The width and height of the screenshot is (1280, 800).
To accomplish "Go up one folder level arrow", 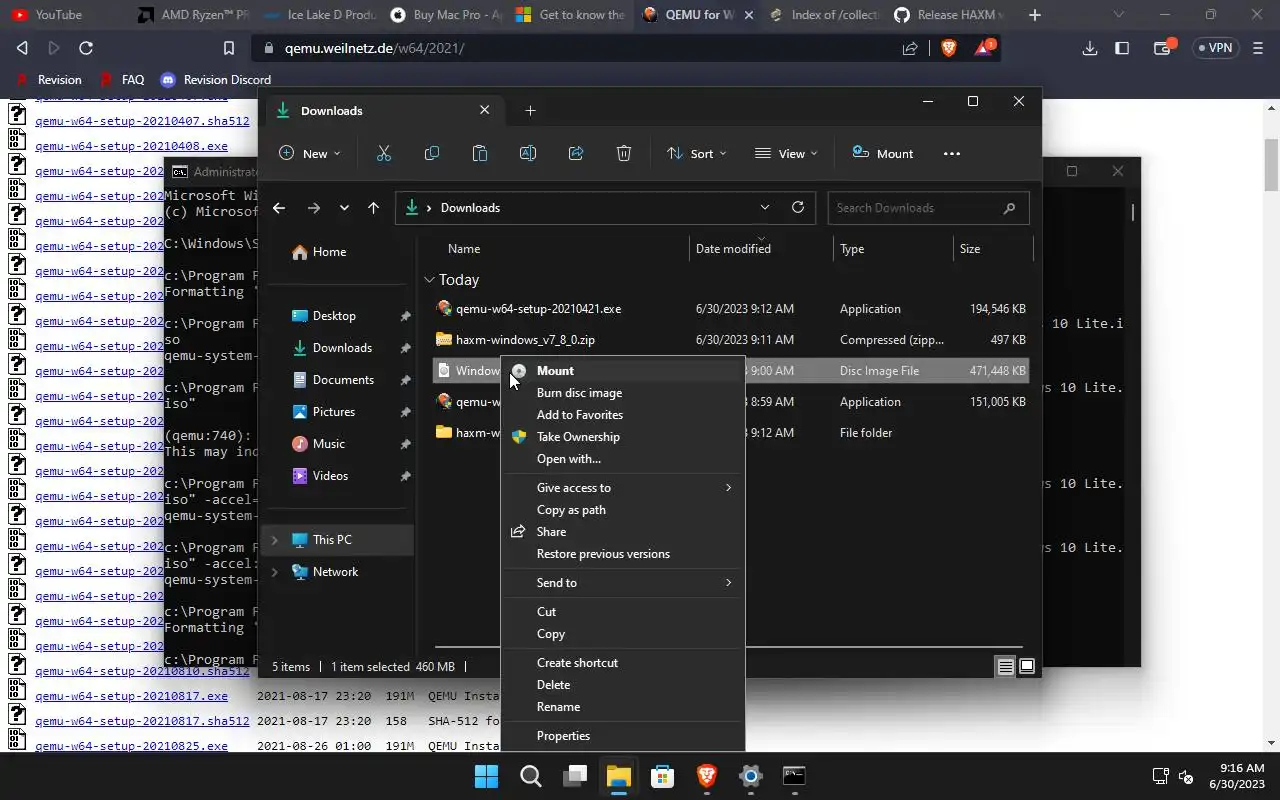I will click(373, 208).
